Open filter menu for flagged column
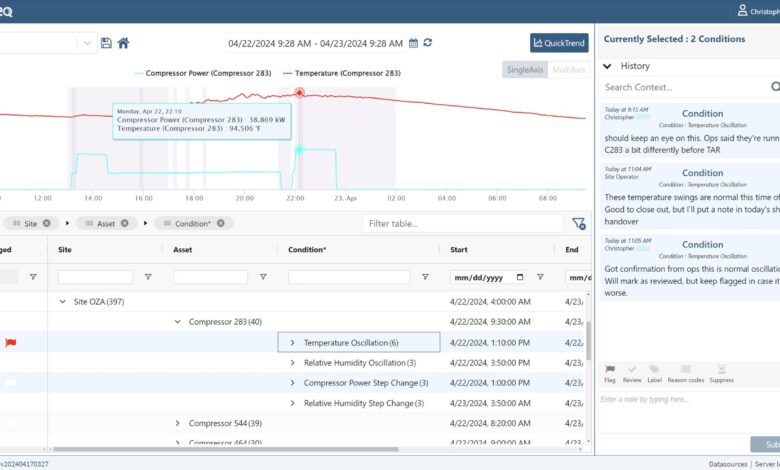 point(33,277)
